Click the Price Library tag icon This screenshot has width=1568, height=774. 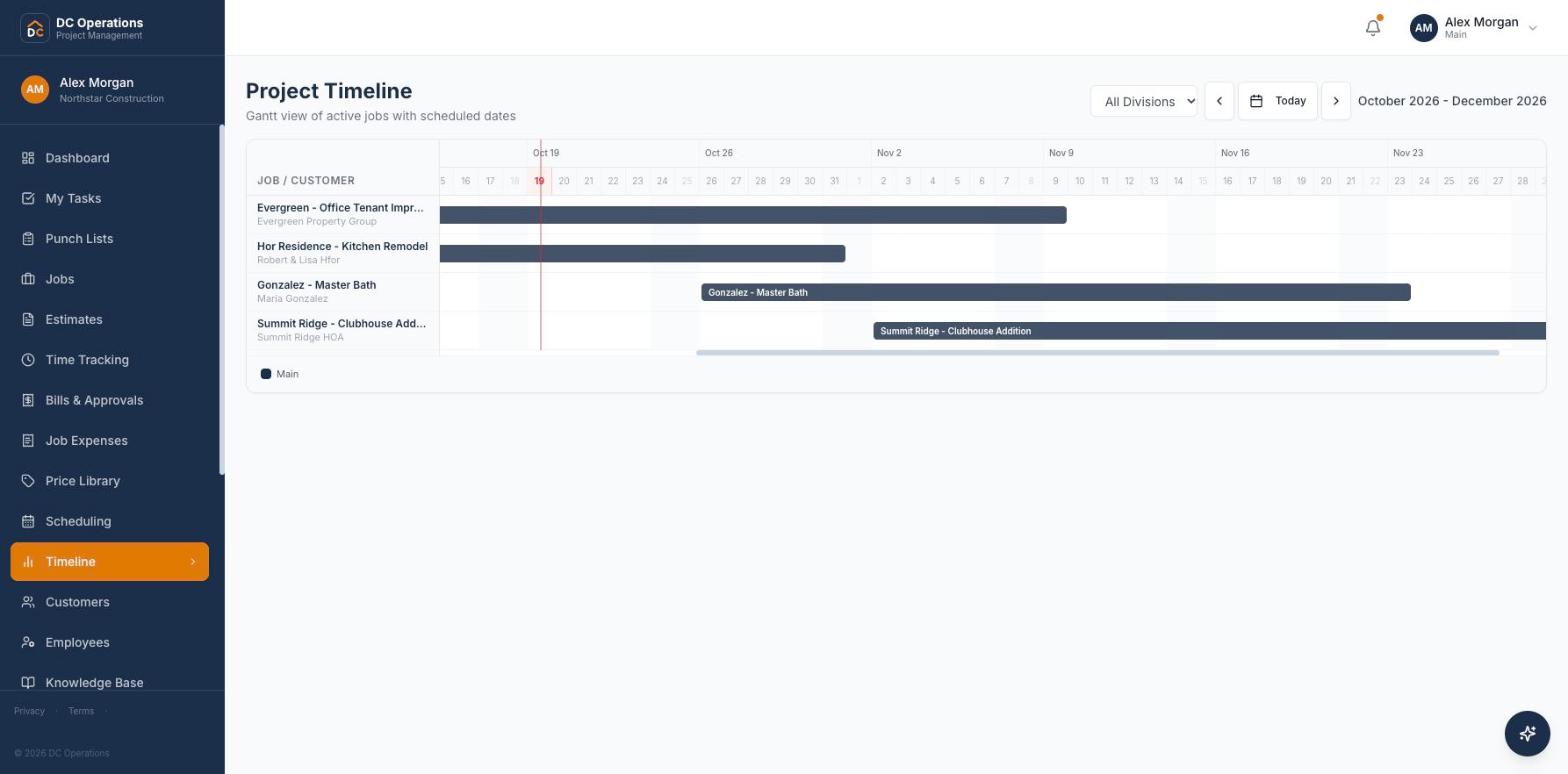[28, 481]
